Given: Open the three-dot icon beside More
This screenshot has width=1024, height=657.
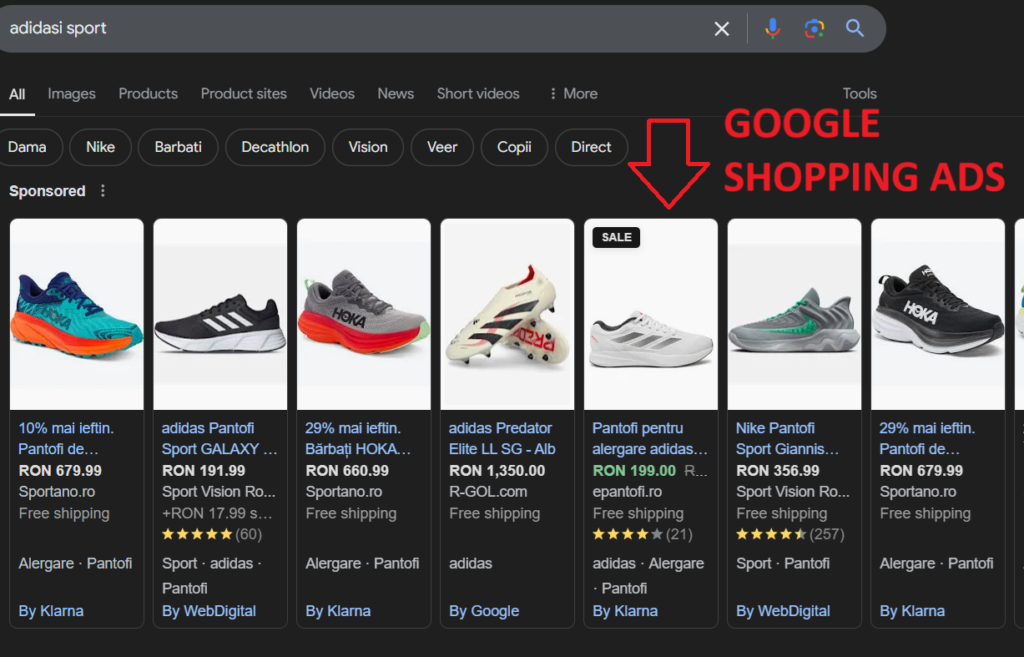Looking at the screenshot, I should [553, 93].
